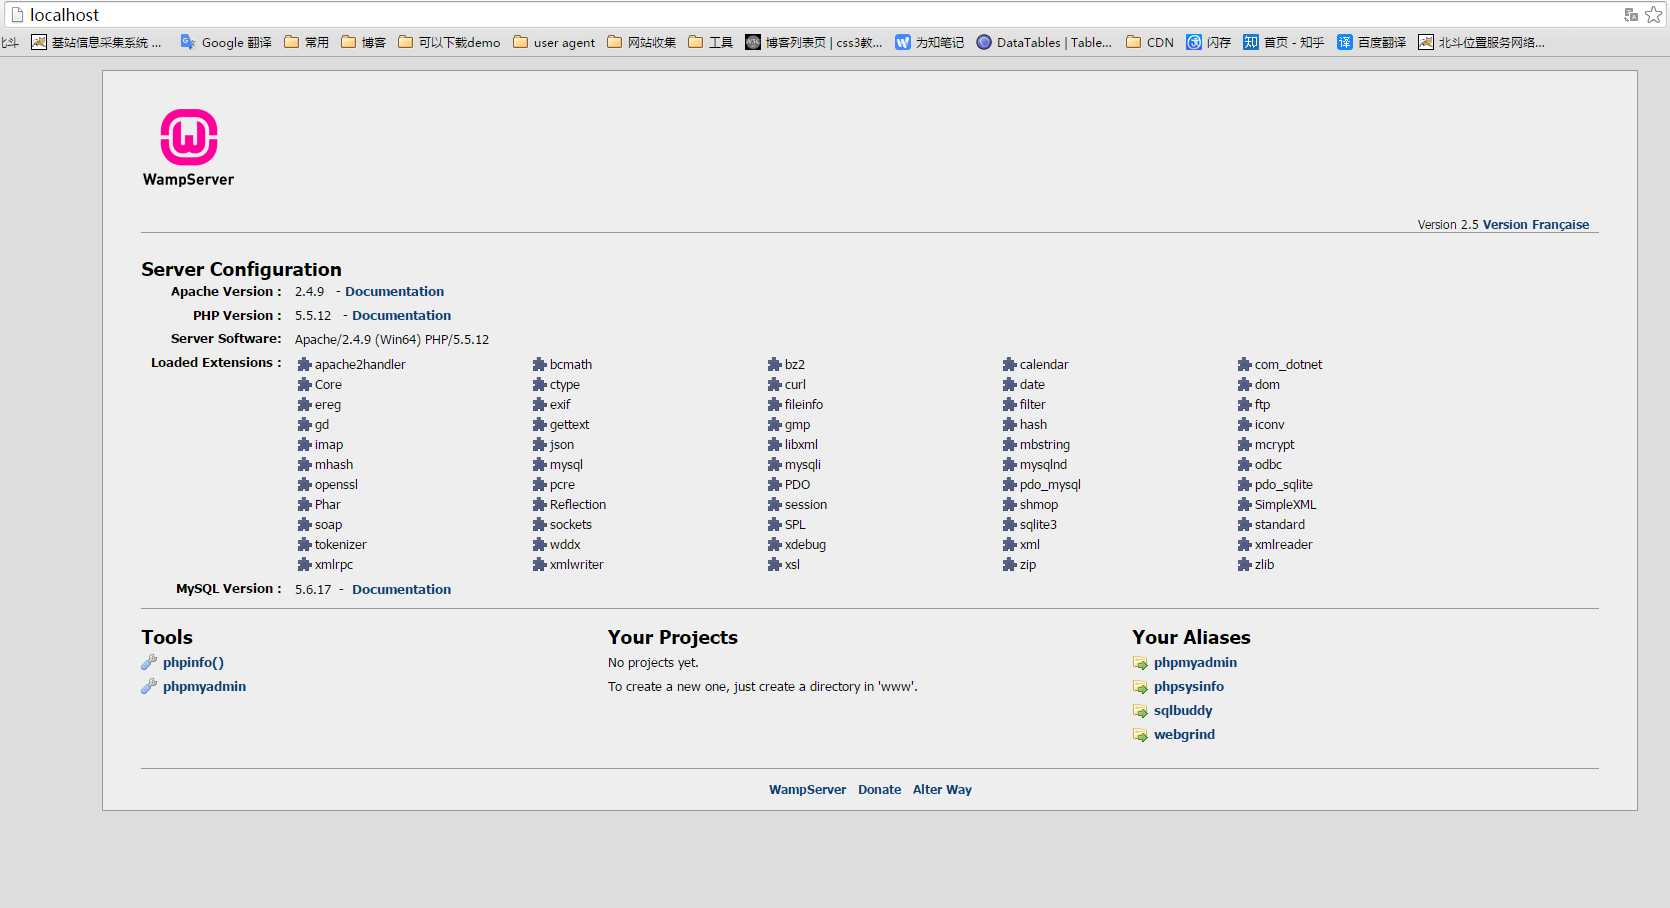This screenshot has height=908, width=1670.
Task: Open phpmyadmin under Your Aliases
Action: pyautogui.click(x=1195, y=662)
